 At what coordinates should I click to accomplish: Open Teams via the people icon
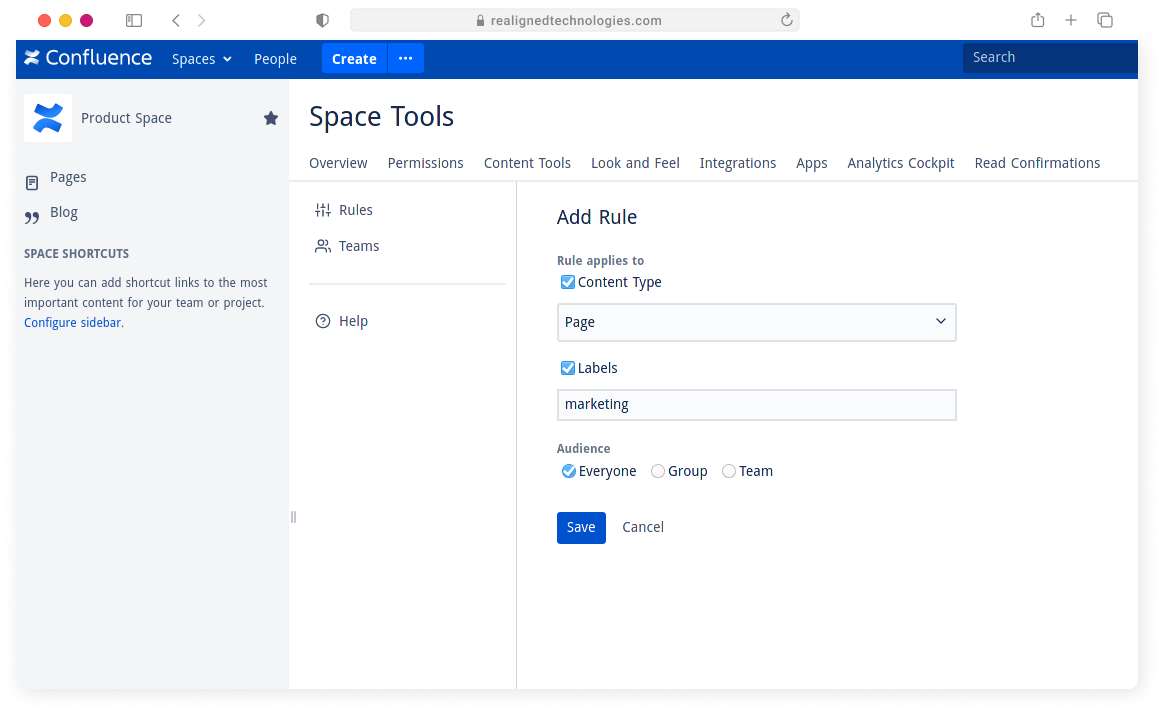coord(323,246)
